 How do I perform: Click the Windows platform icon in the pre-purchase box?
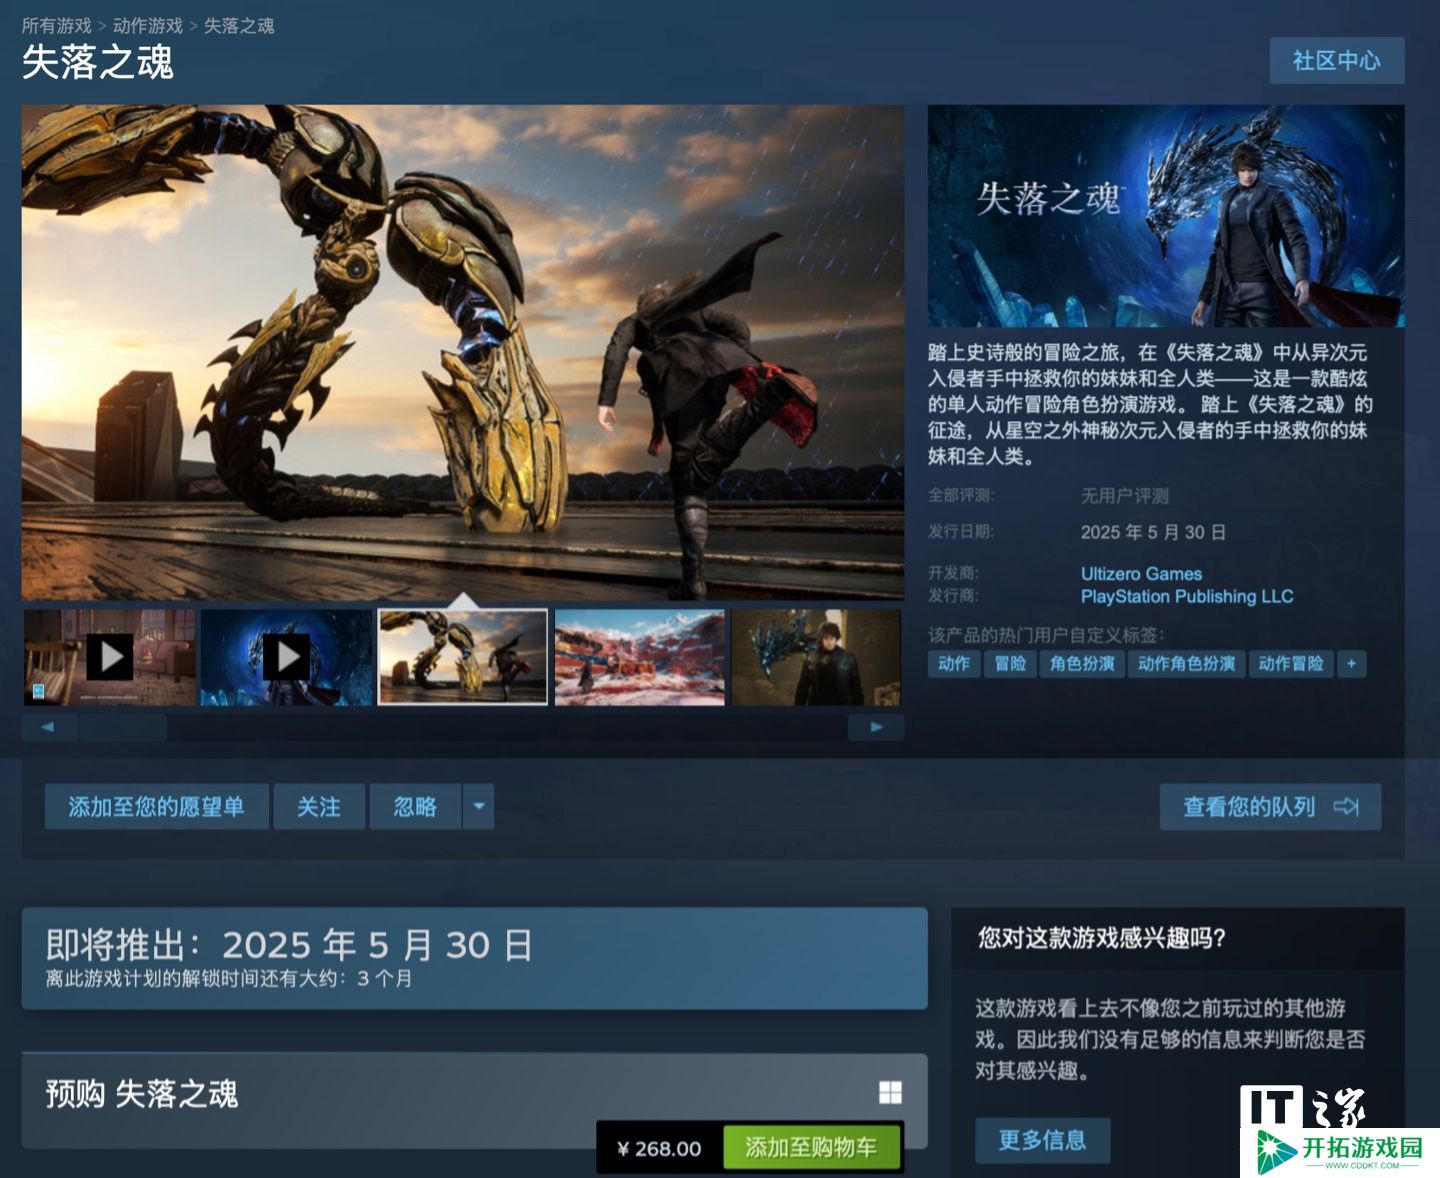(890, 1093)
